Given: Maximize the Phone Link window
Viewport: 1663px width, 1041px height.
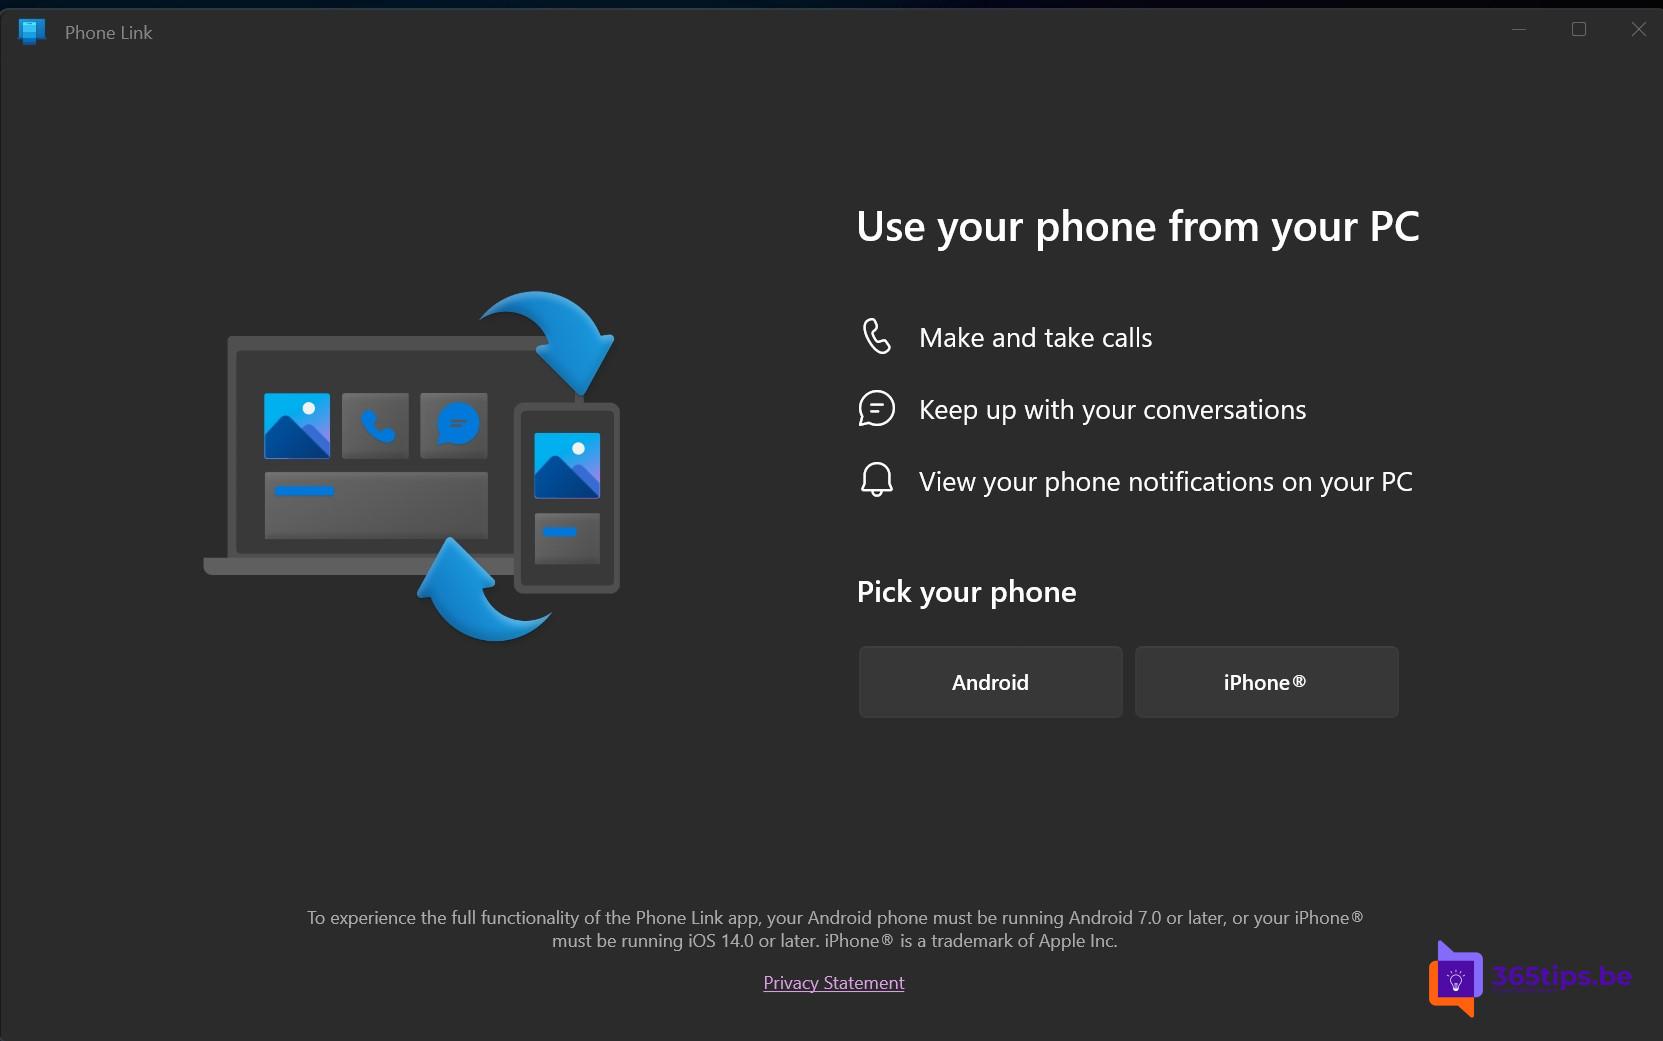Looking at the screenshot, I should (1579, 29).
